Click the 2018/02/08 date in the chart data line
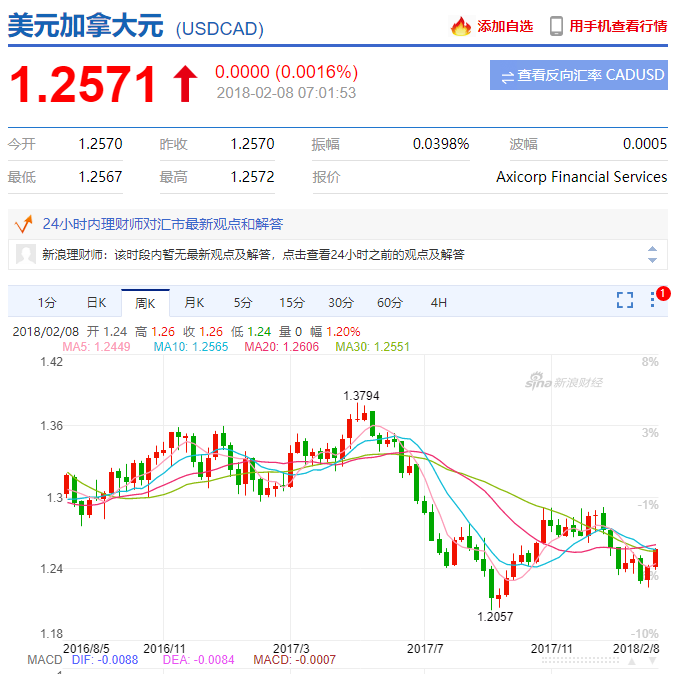Image resolution: width=678 pixels, height=674 pixels. tap(46, 332)
